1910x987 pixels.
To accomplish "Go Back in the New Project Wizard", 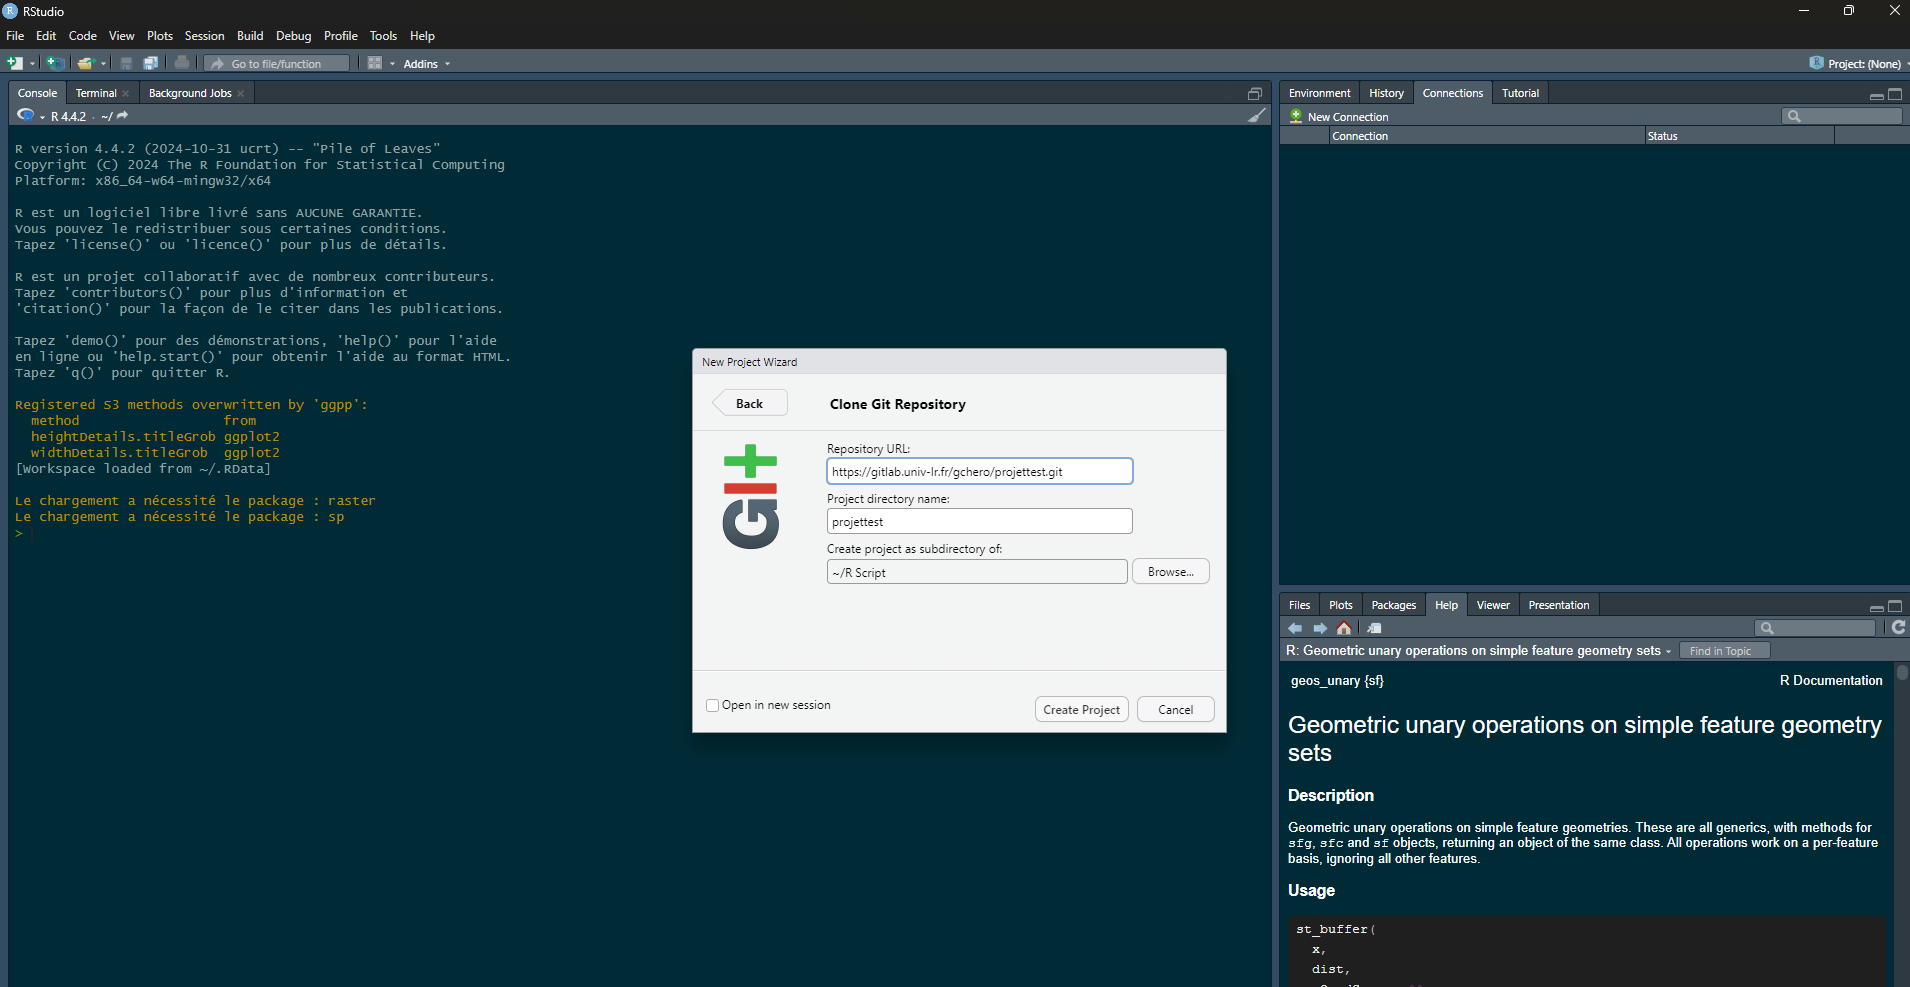I will (x=750, y=404).
